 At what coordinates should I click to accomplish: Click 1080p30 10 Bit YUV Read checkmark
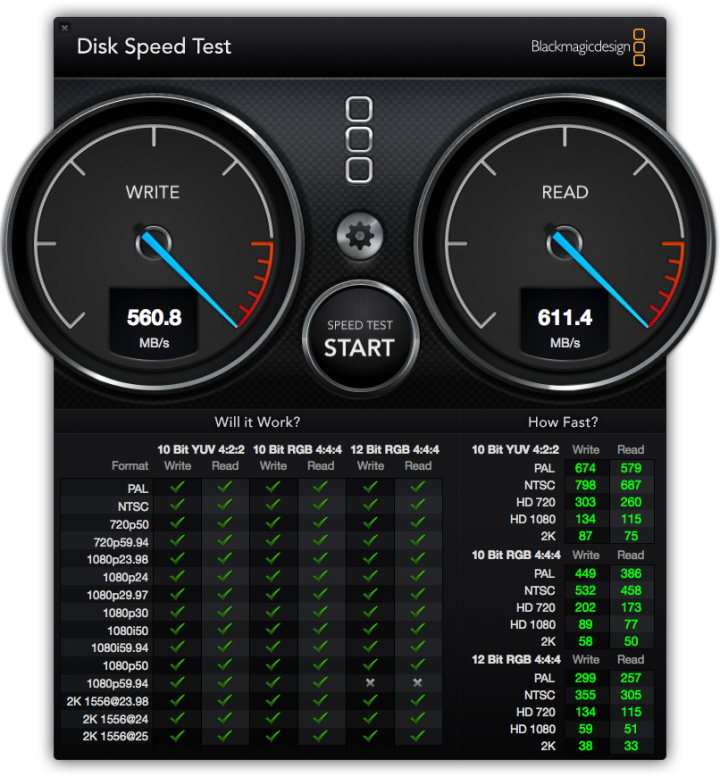pos(225,612)
